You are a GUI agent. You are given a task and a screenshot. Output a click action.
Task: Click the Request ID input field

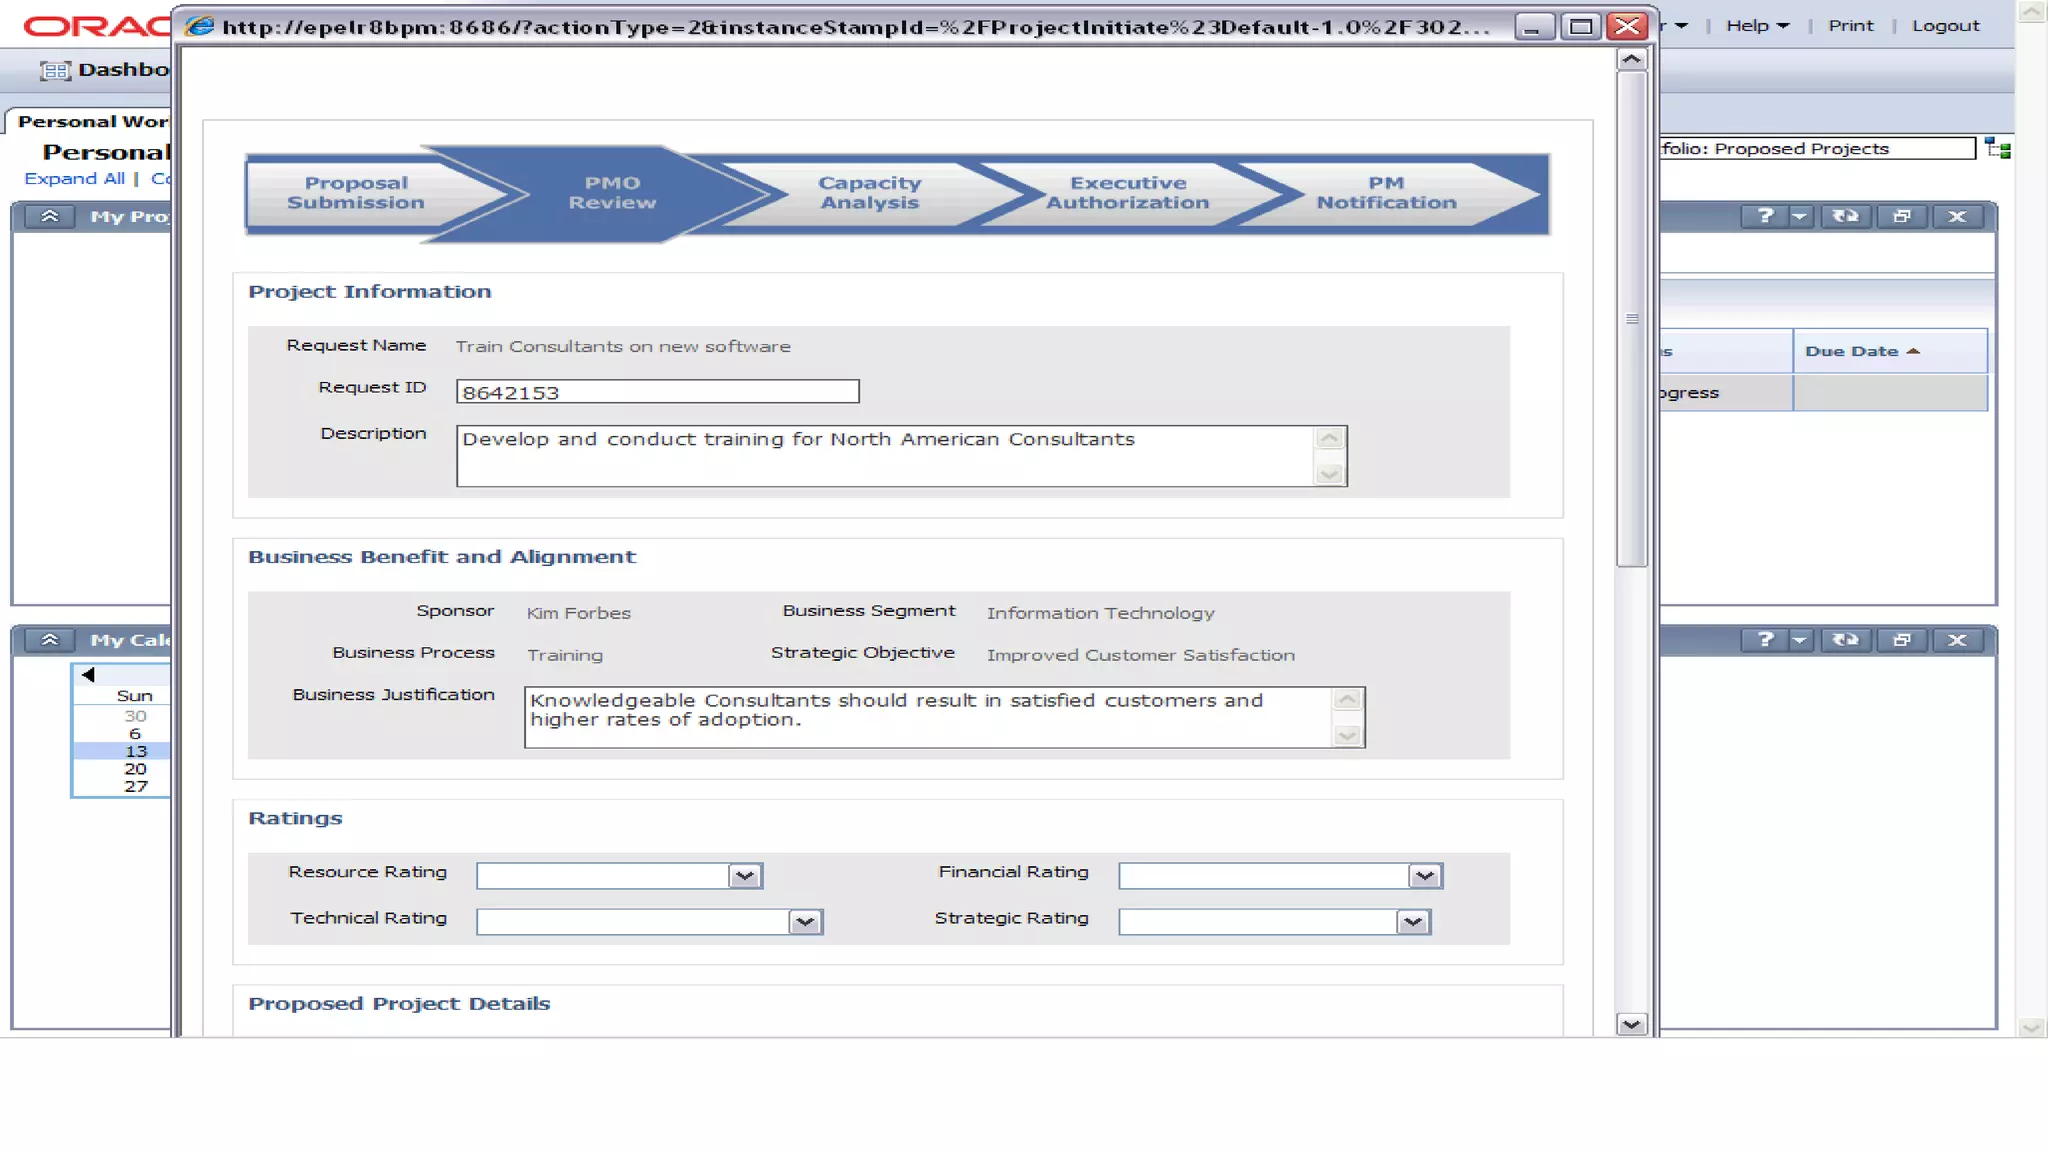pos(657,392)
